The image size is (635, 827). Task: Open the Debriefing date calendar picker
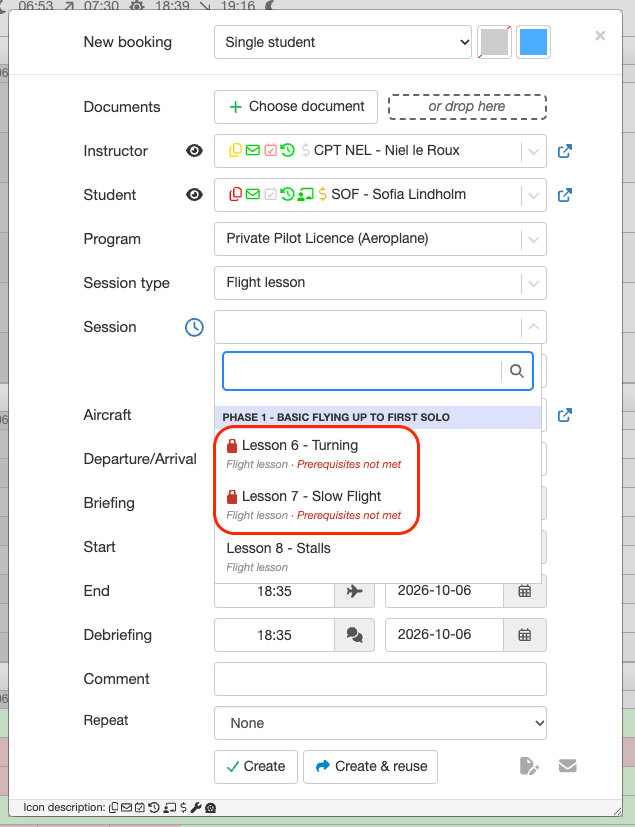point(525,635)
